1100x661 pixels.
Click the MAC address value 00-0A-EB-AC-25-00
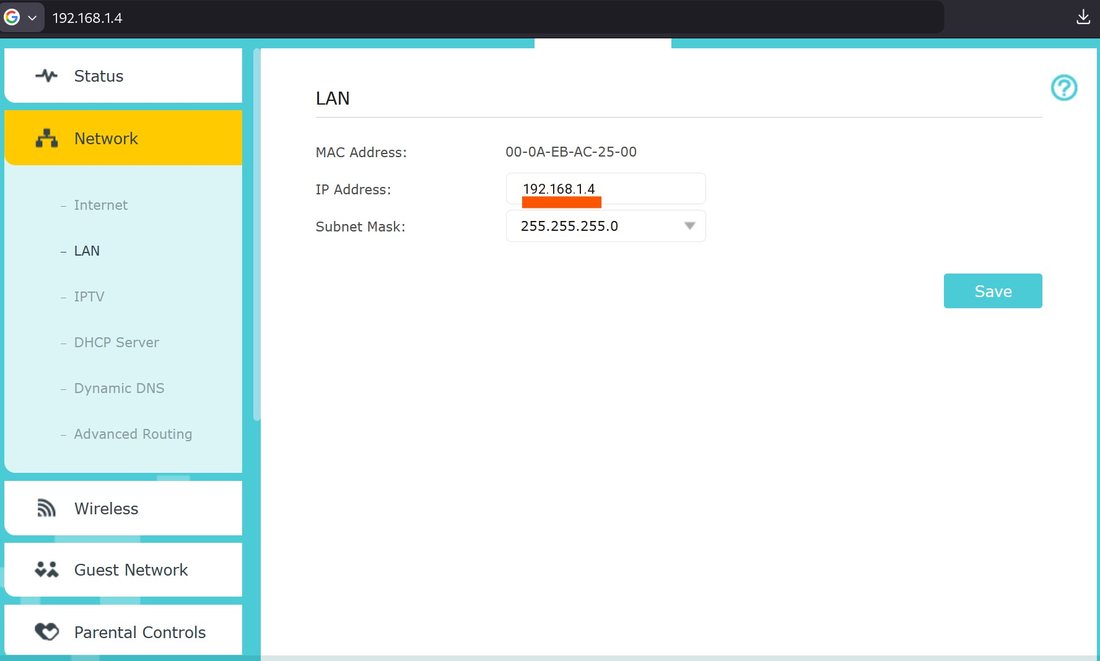(571, 152)
